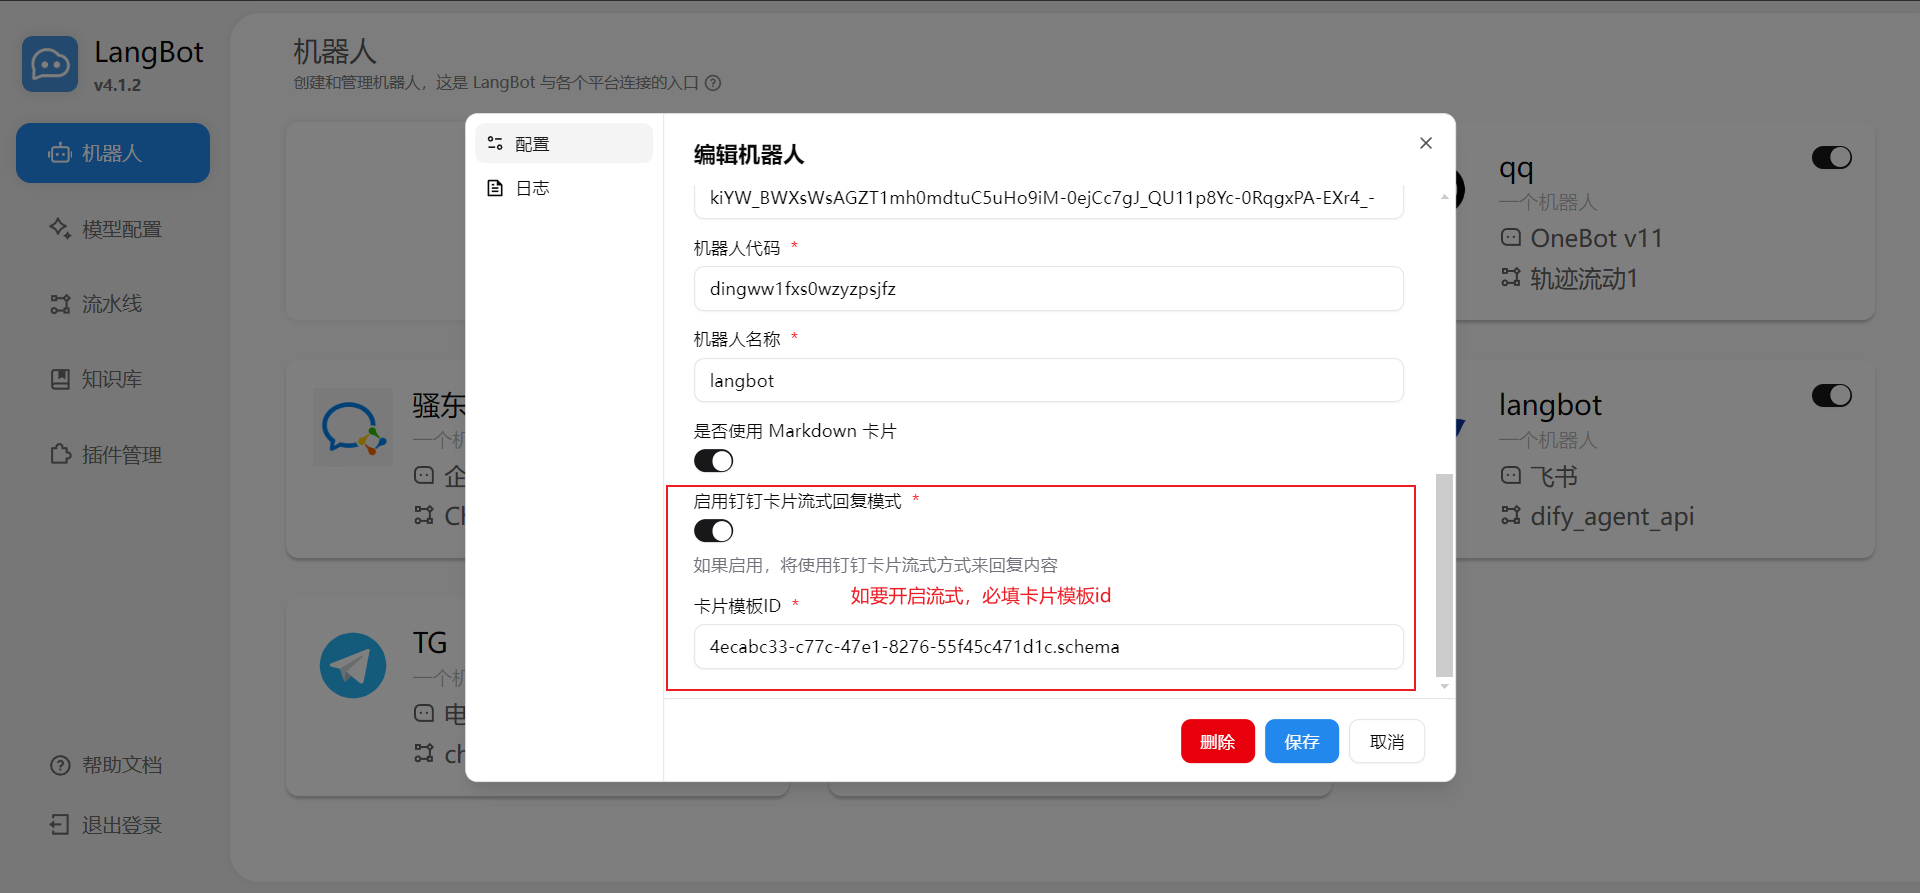Click the Telegram bot avatar icon
The height and width of the screenshot is (893, 1920).
coord(353,665)
